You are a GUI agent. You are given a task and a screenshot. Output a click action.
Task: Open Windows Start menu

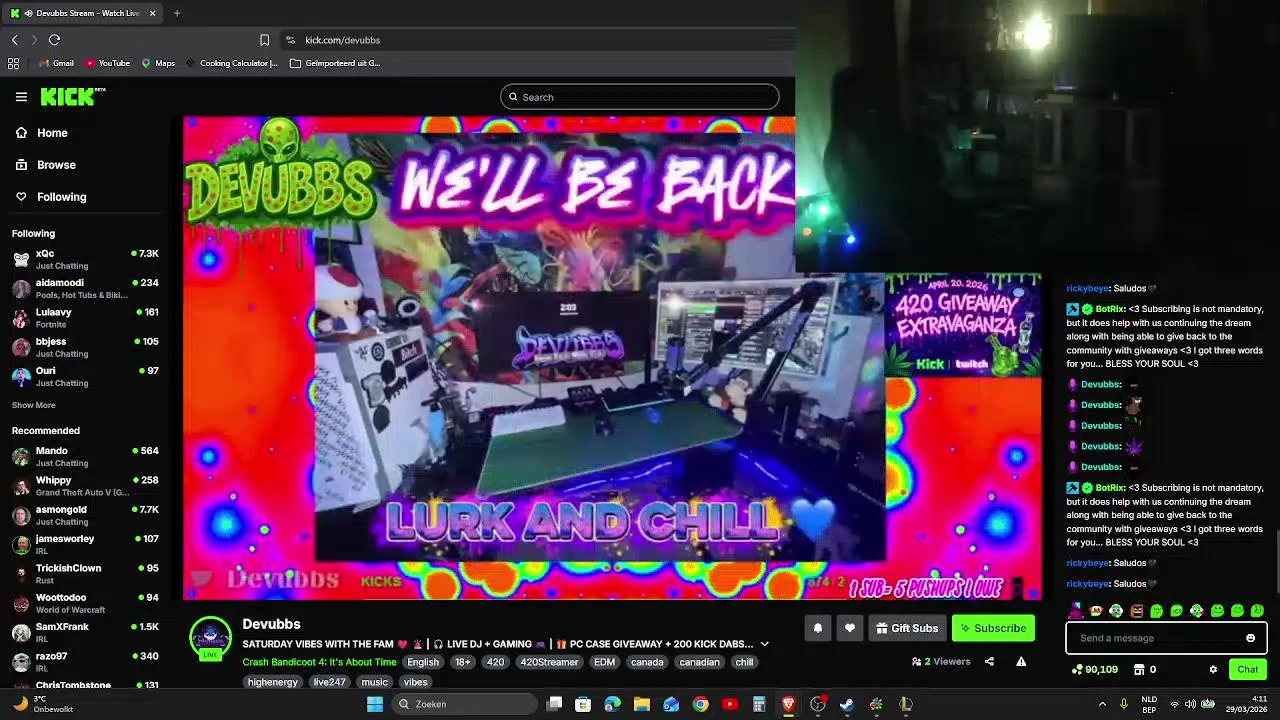click(375, 704)
